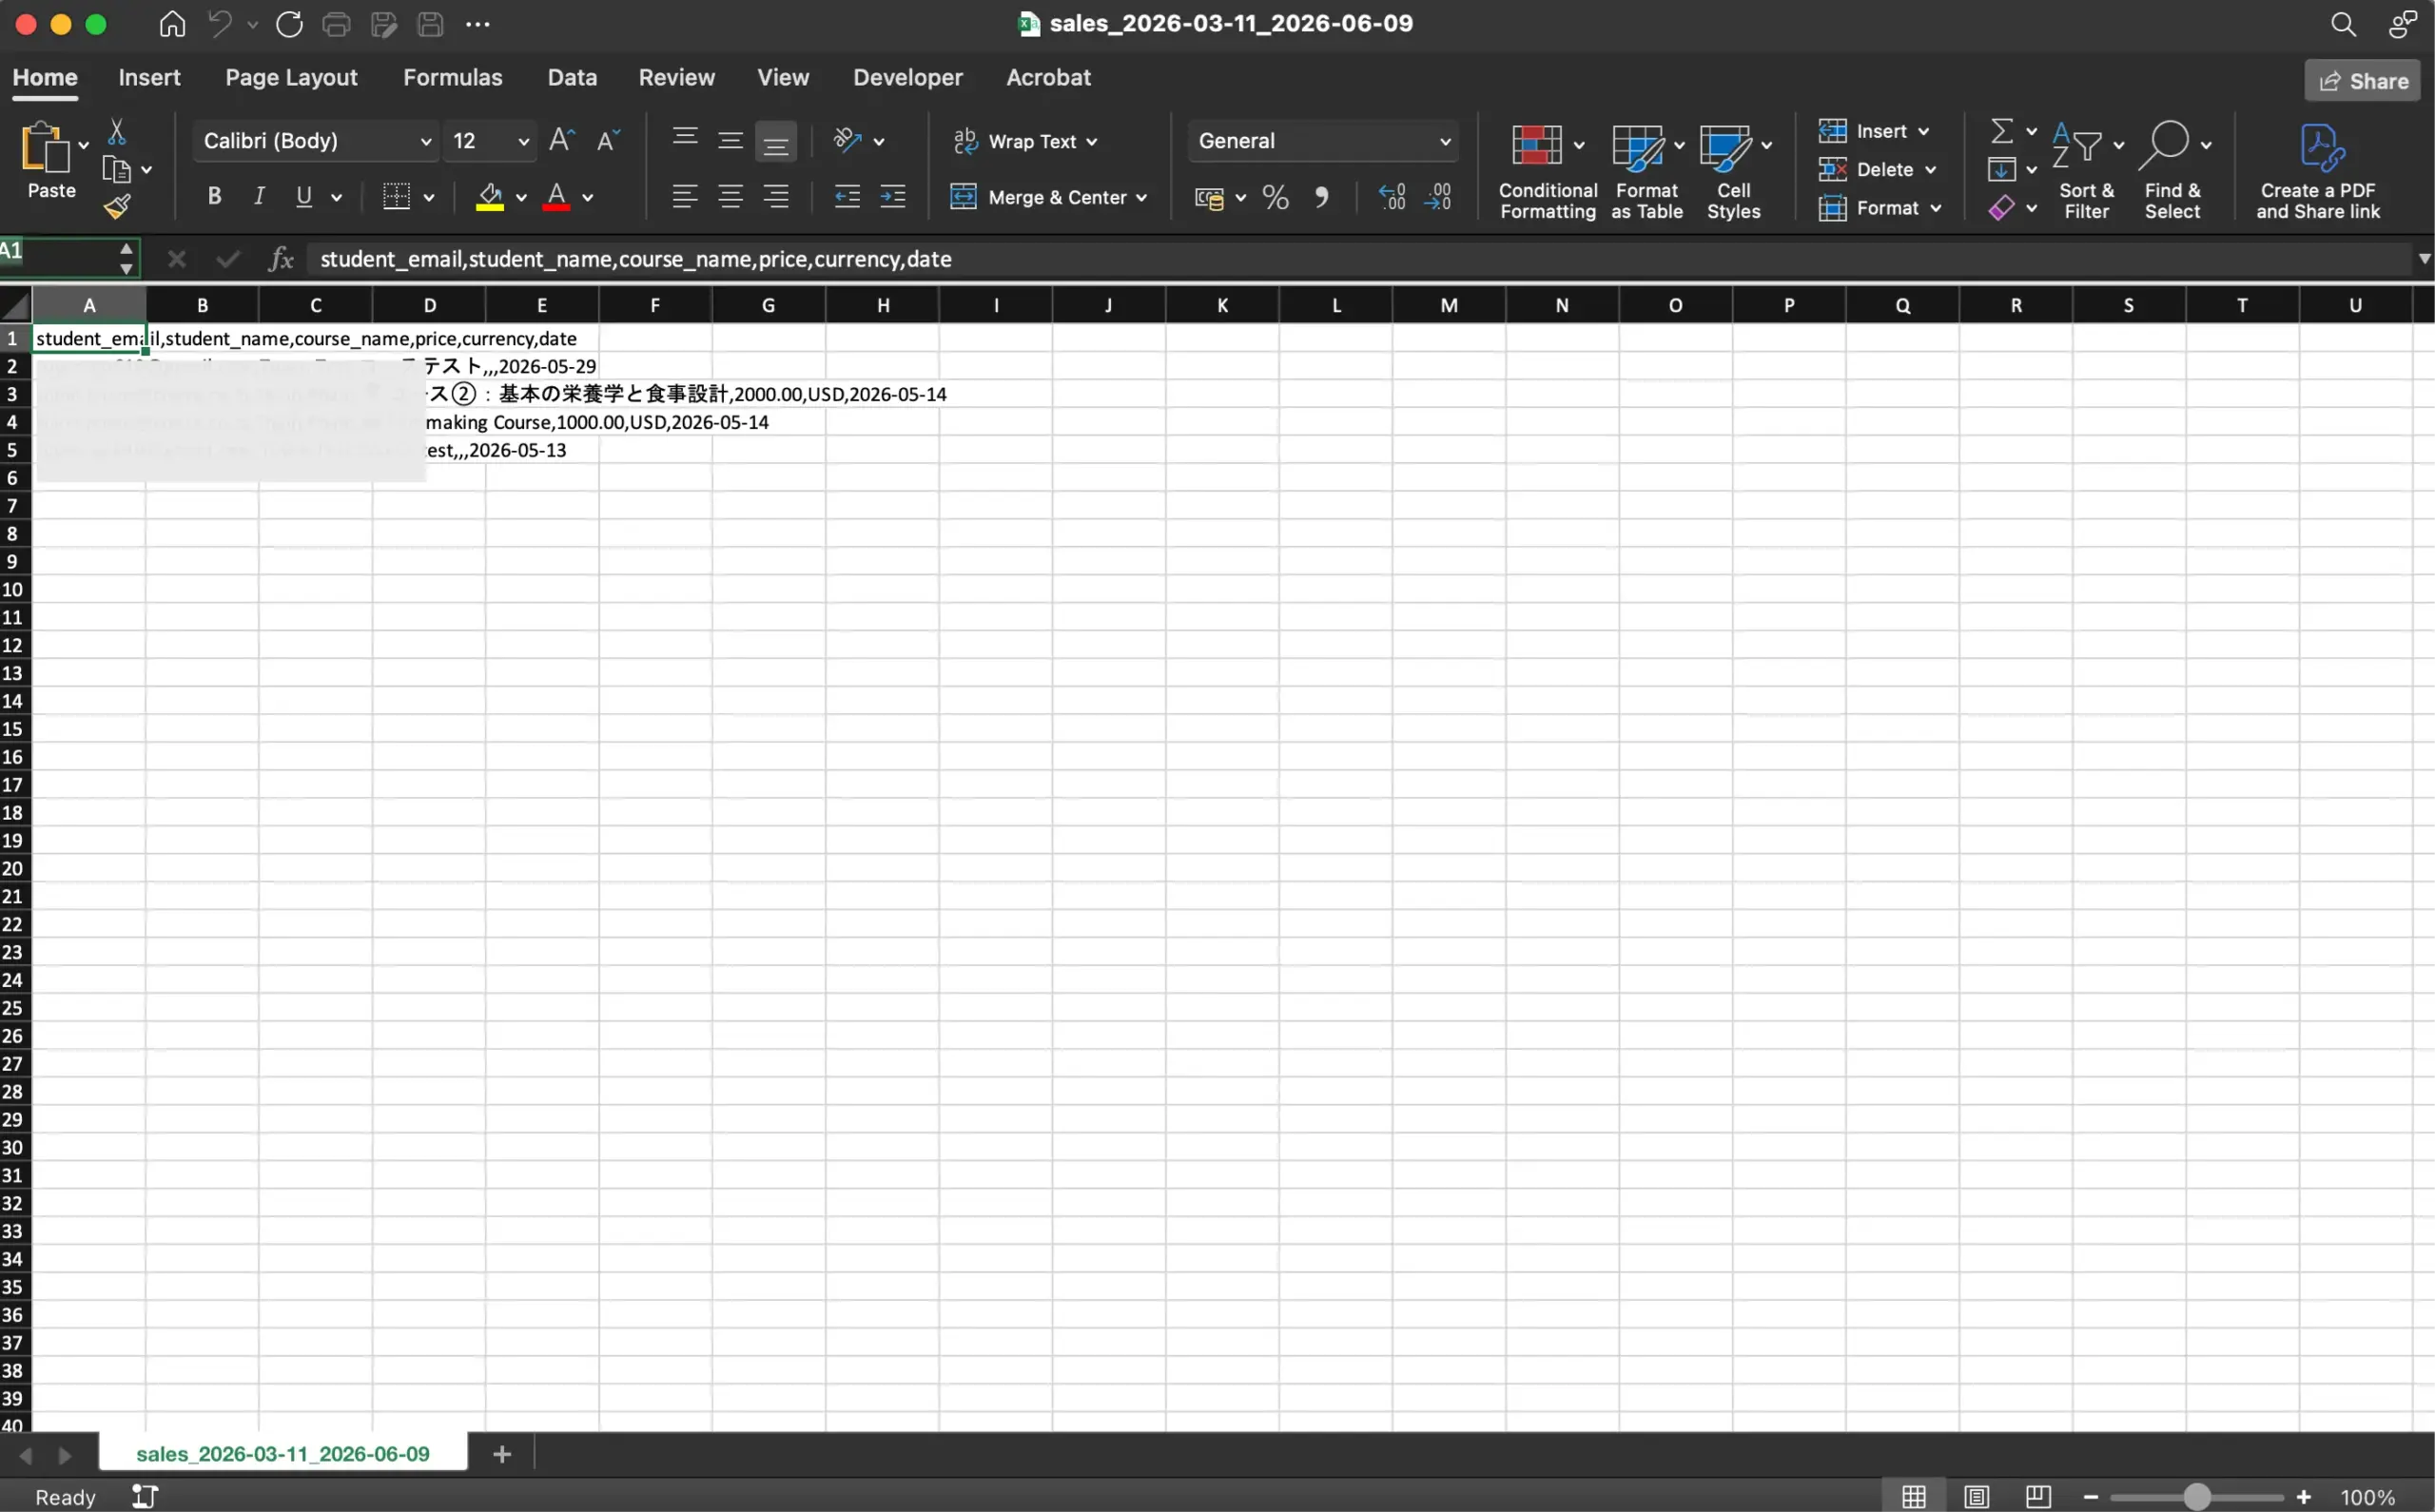
Task: Increase font size with large A icon
Action: (x=562, y=140)
